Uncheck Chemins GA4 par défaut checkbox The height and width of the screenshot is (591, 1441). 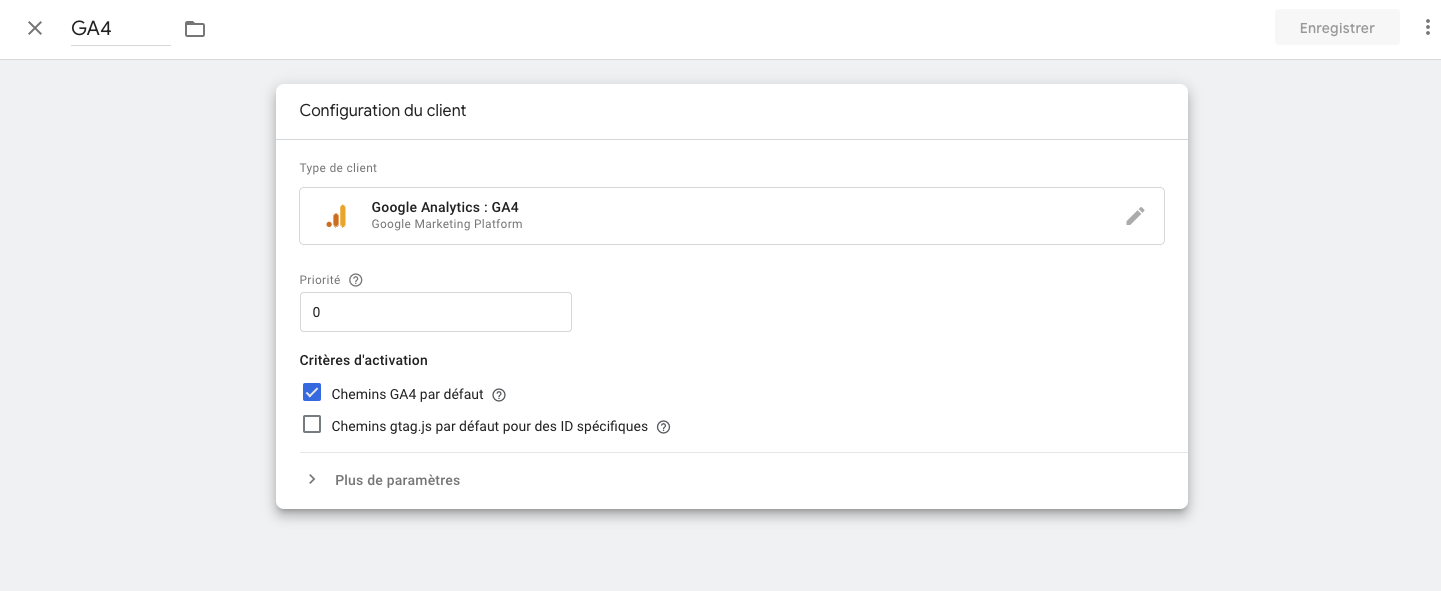tap(312, 393)
